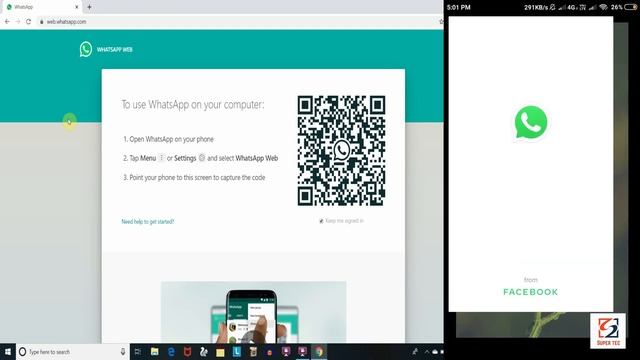This screenshot has height=360, width=640.
Task: Open File Explorer from the taskbar
Action: point(154,352)
